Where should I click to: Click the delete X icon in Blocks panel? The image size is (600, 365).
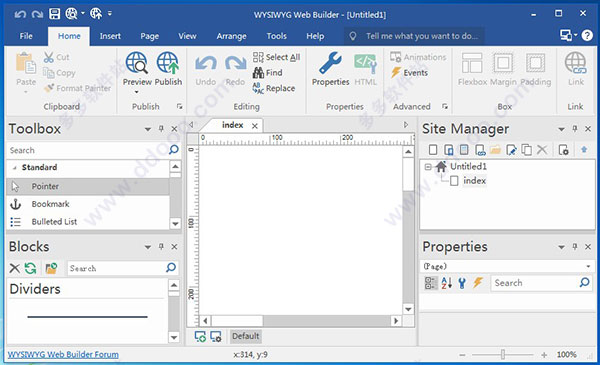coord(15,268)
